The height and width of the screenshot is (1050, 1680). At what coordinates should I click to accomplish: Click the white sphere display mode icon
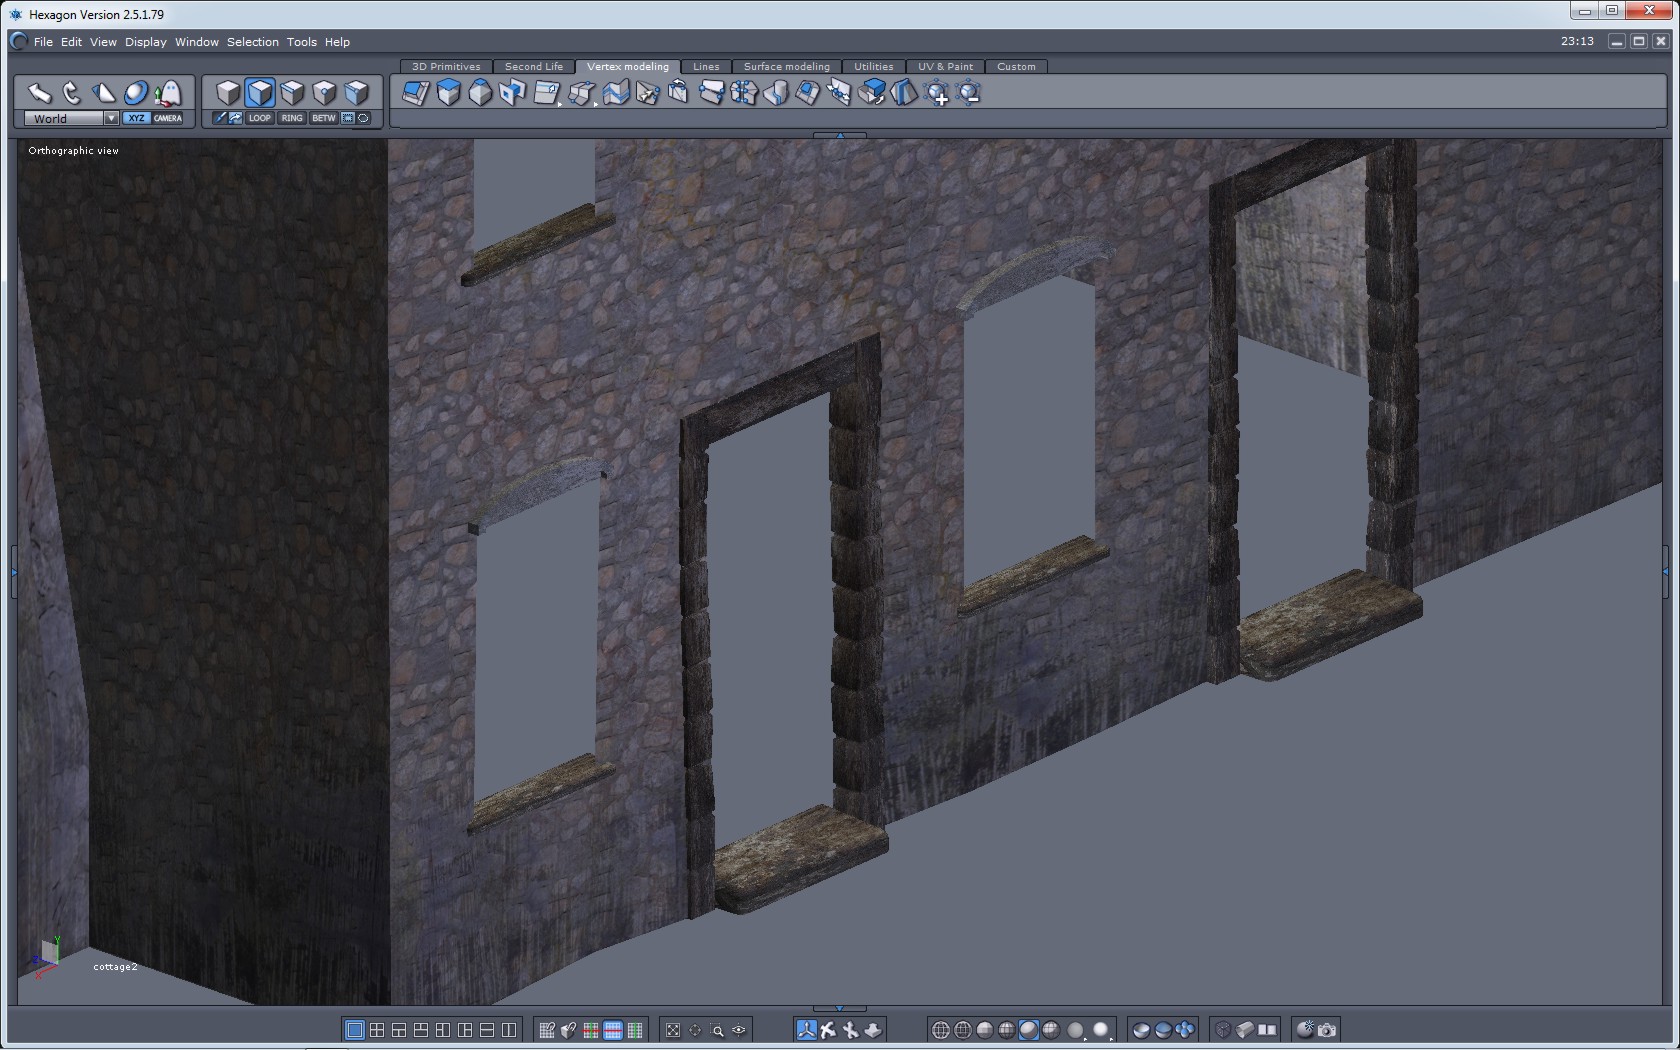pyautogui.click(x=1101, y=1030)
